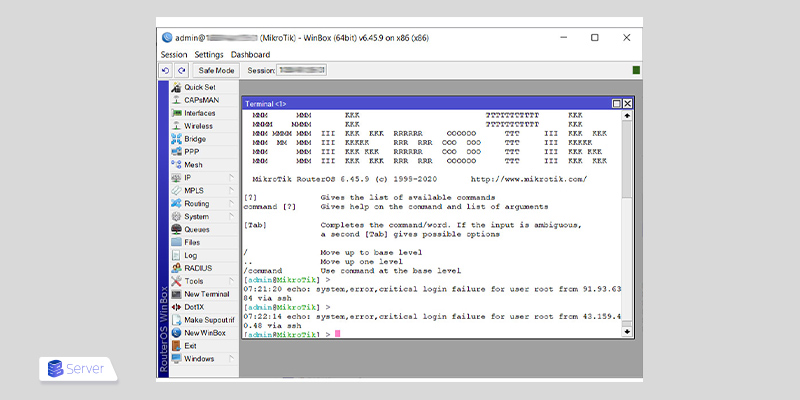Open the Dot1X icon
The image size is (800, 400).
[x=176, y=307]
